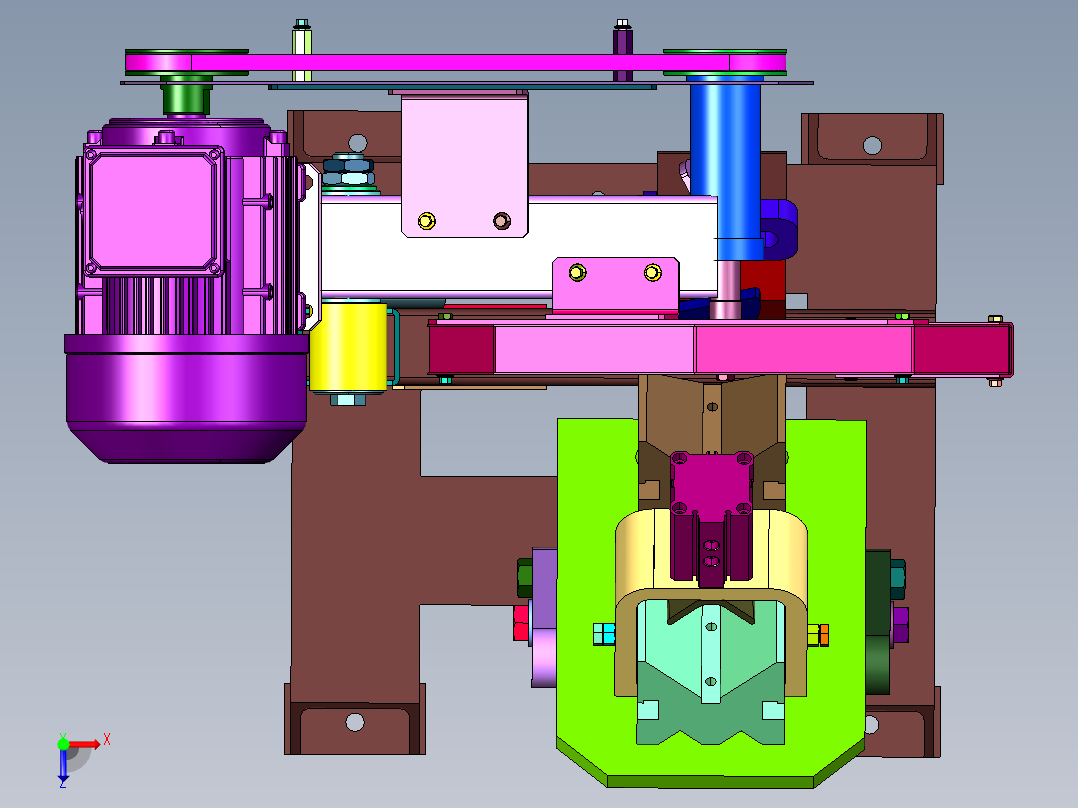Select the dark blue clevis near the shaft
Screen dimensions: 1078x808
pos(779,230)
